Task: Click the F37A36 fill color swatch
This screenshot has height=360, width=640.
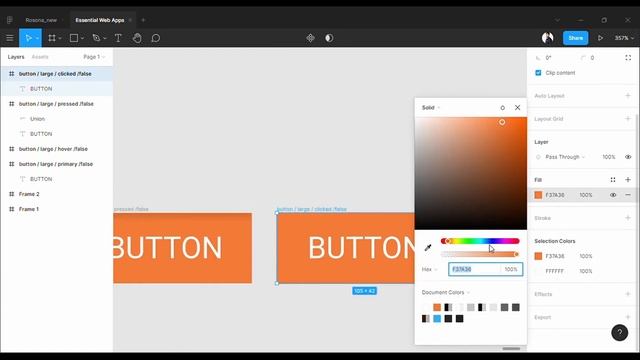Action: (538, 195)
